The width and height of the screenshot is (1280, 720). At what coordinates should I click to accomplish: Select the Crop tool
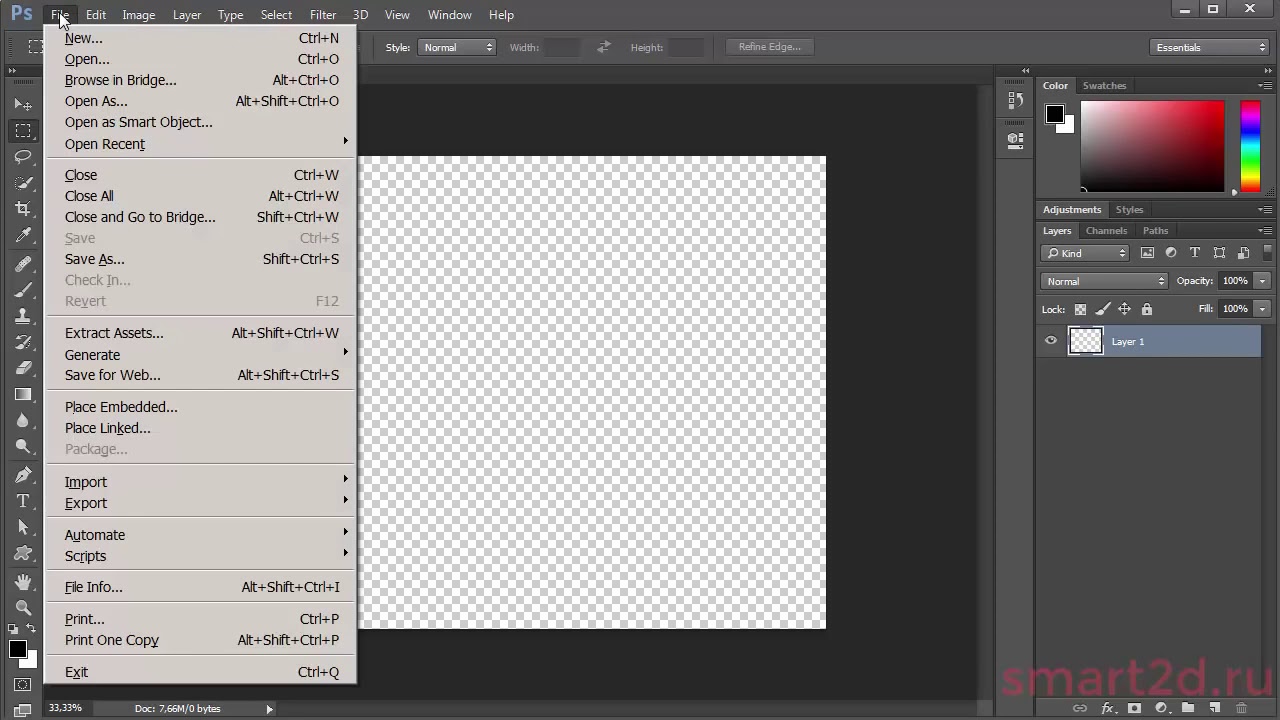tap(23, 209)
